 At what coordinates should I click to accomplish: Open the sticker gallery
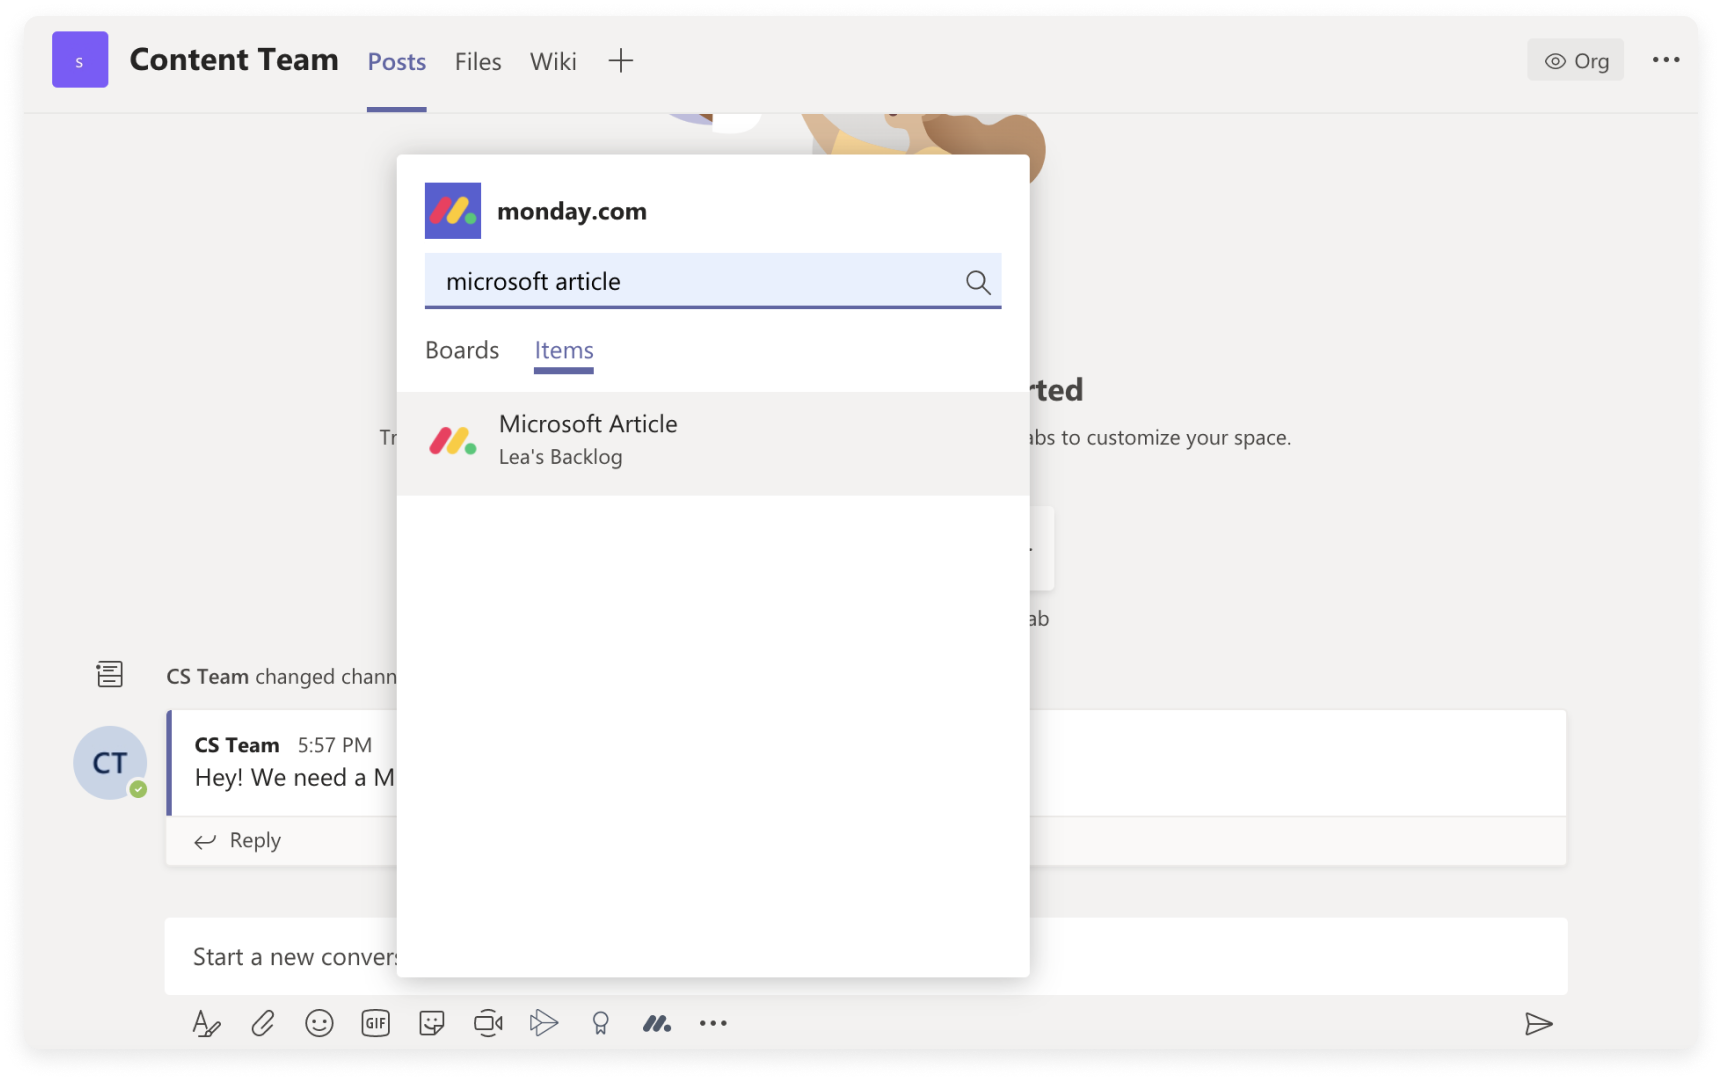pyautogui.click(x=431, y=1023)
